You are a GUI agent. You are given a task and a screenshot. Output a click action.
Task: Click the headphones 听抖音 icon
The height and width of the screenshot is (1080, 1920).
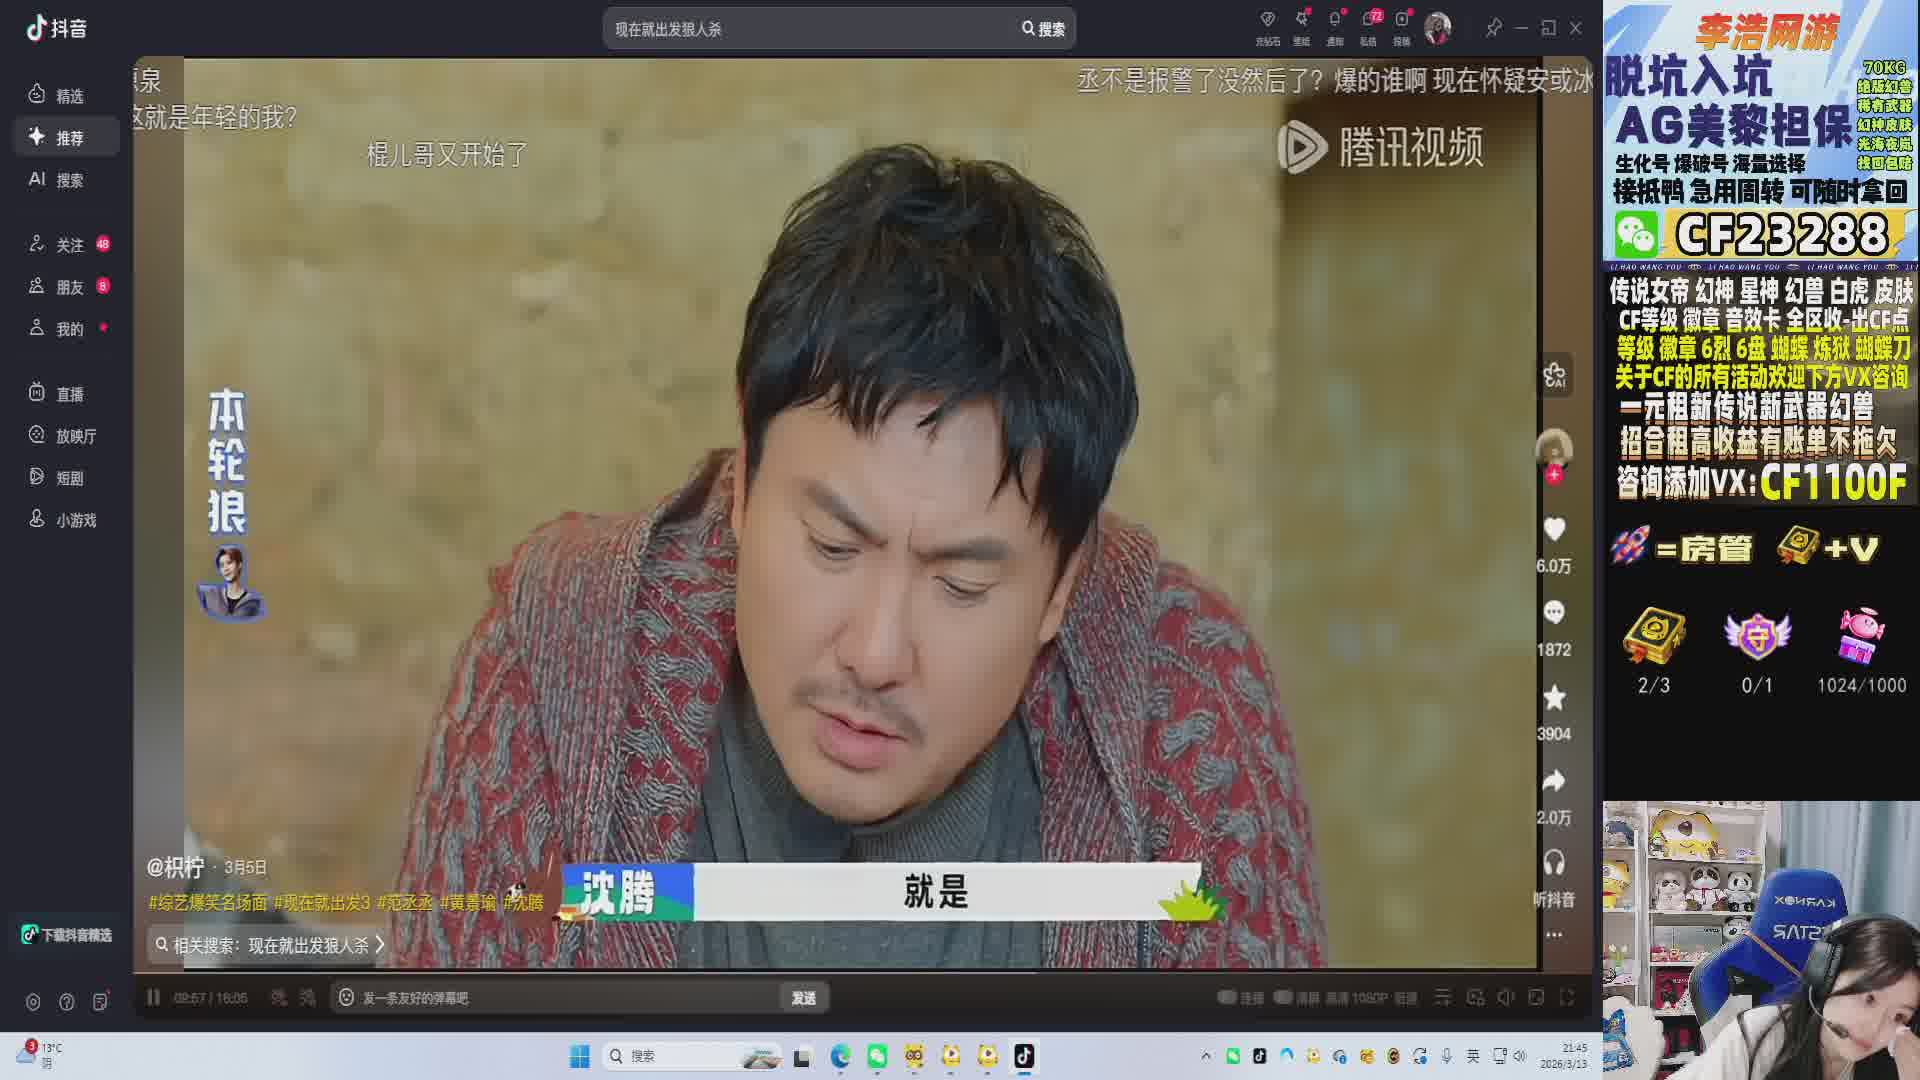click(1554, 863)
